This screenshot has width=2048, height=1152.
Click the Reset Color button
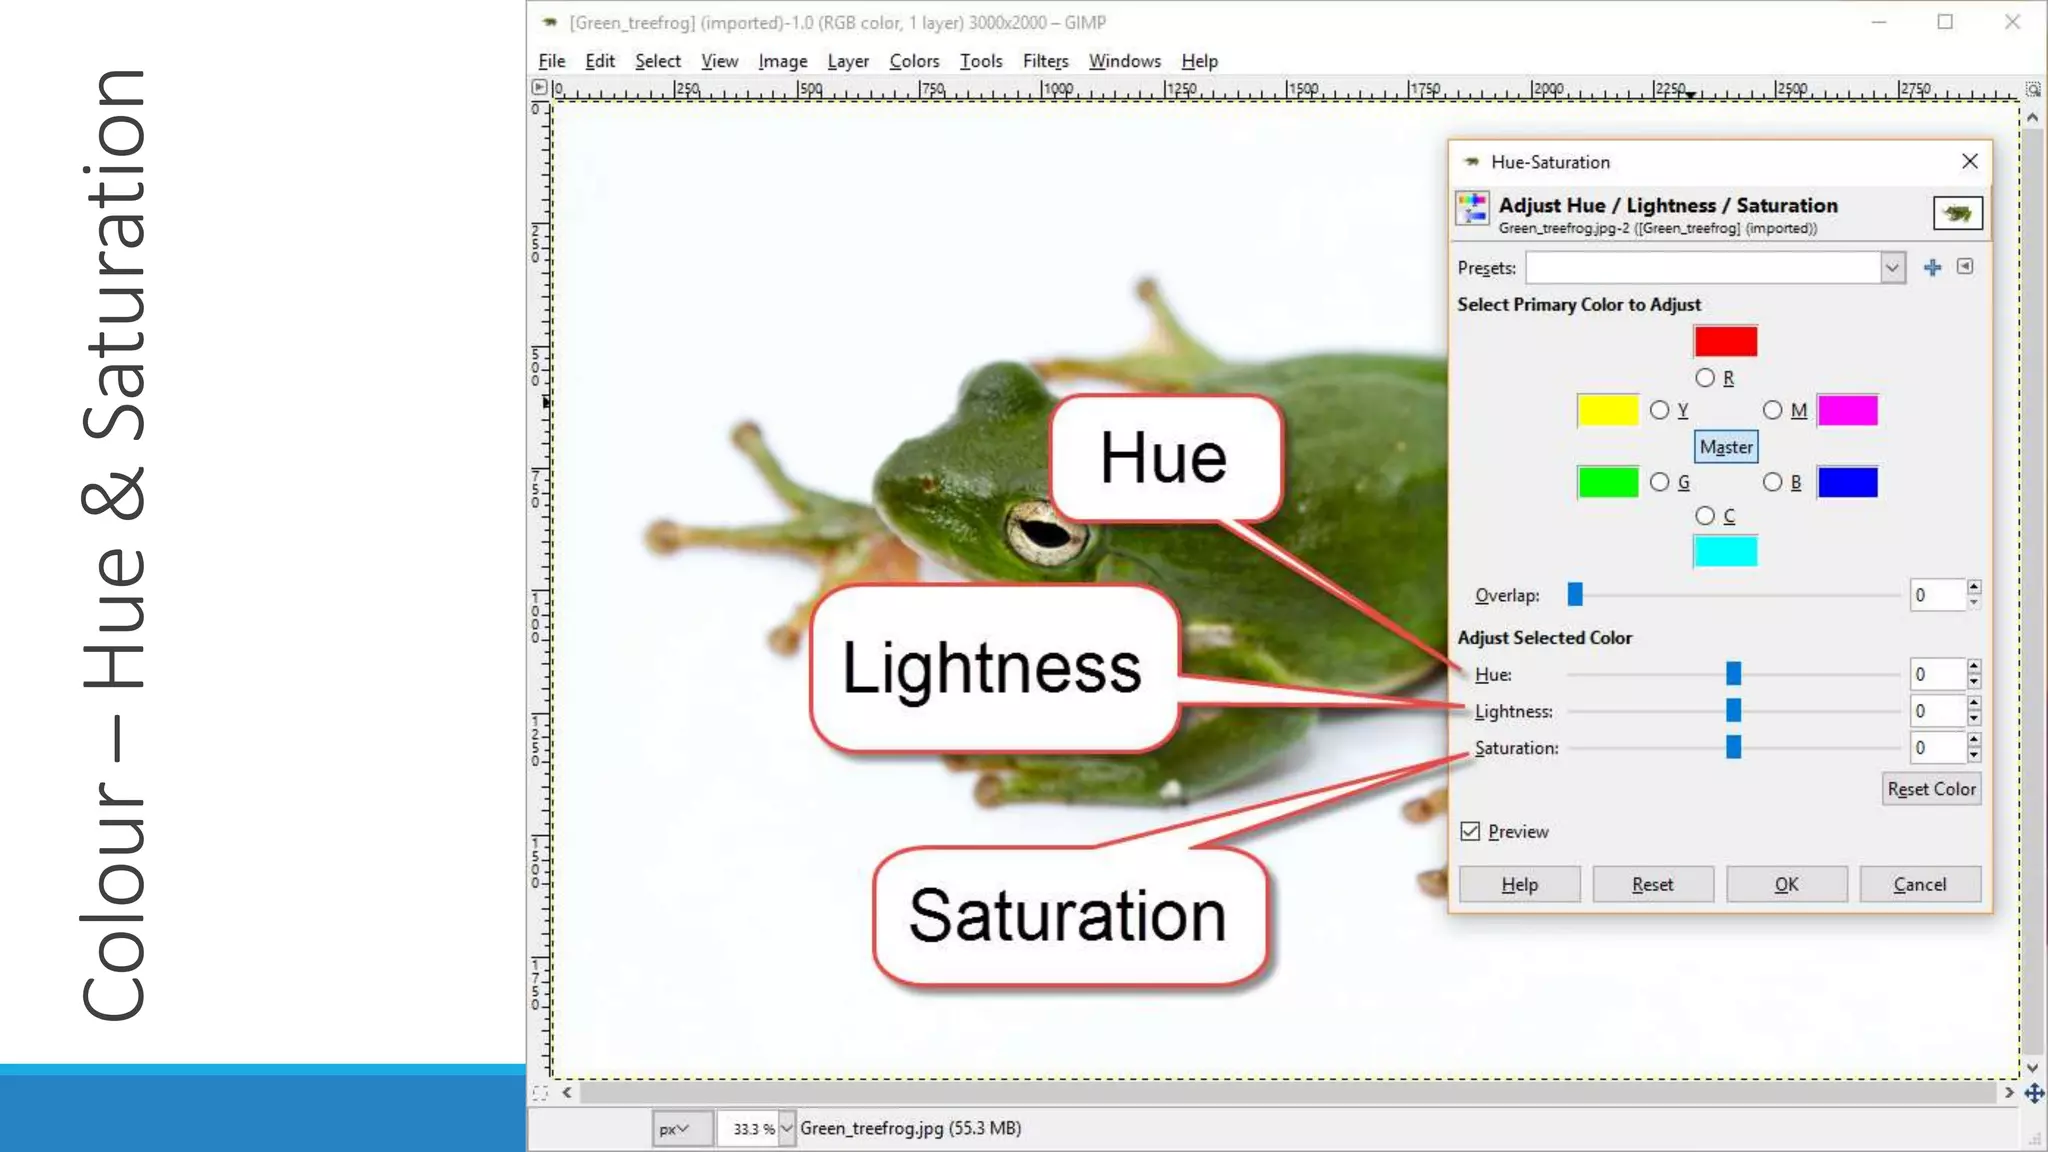1931,789
